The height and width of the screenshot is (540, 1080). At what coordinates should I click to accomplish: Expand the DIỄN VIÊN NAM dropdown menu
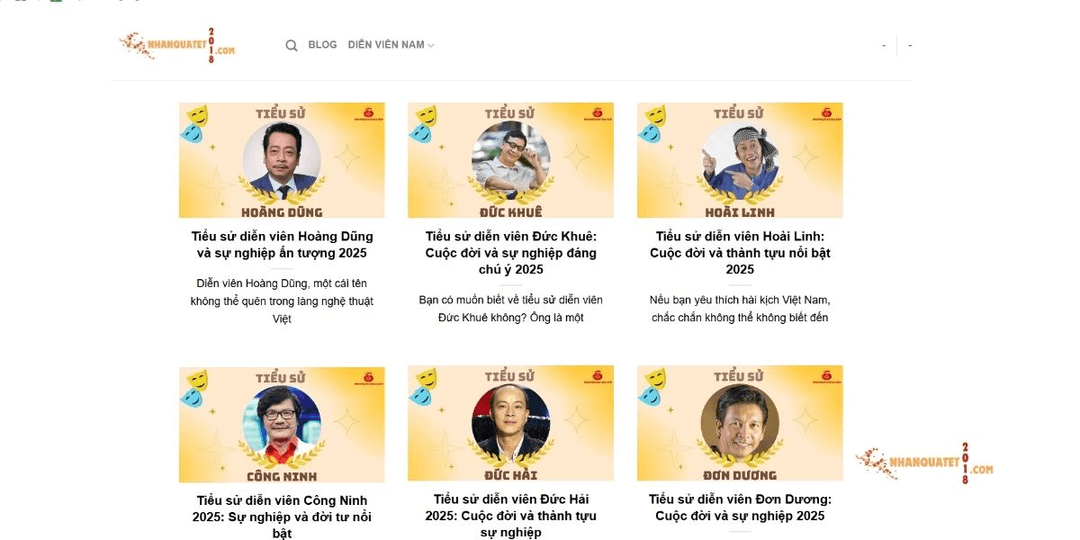pos(391,45)
